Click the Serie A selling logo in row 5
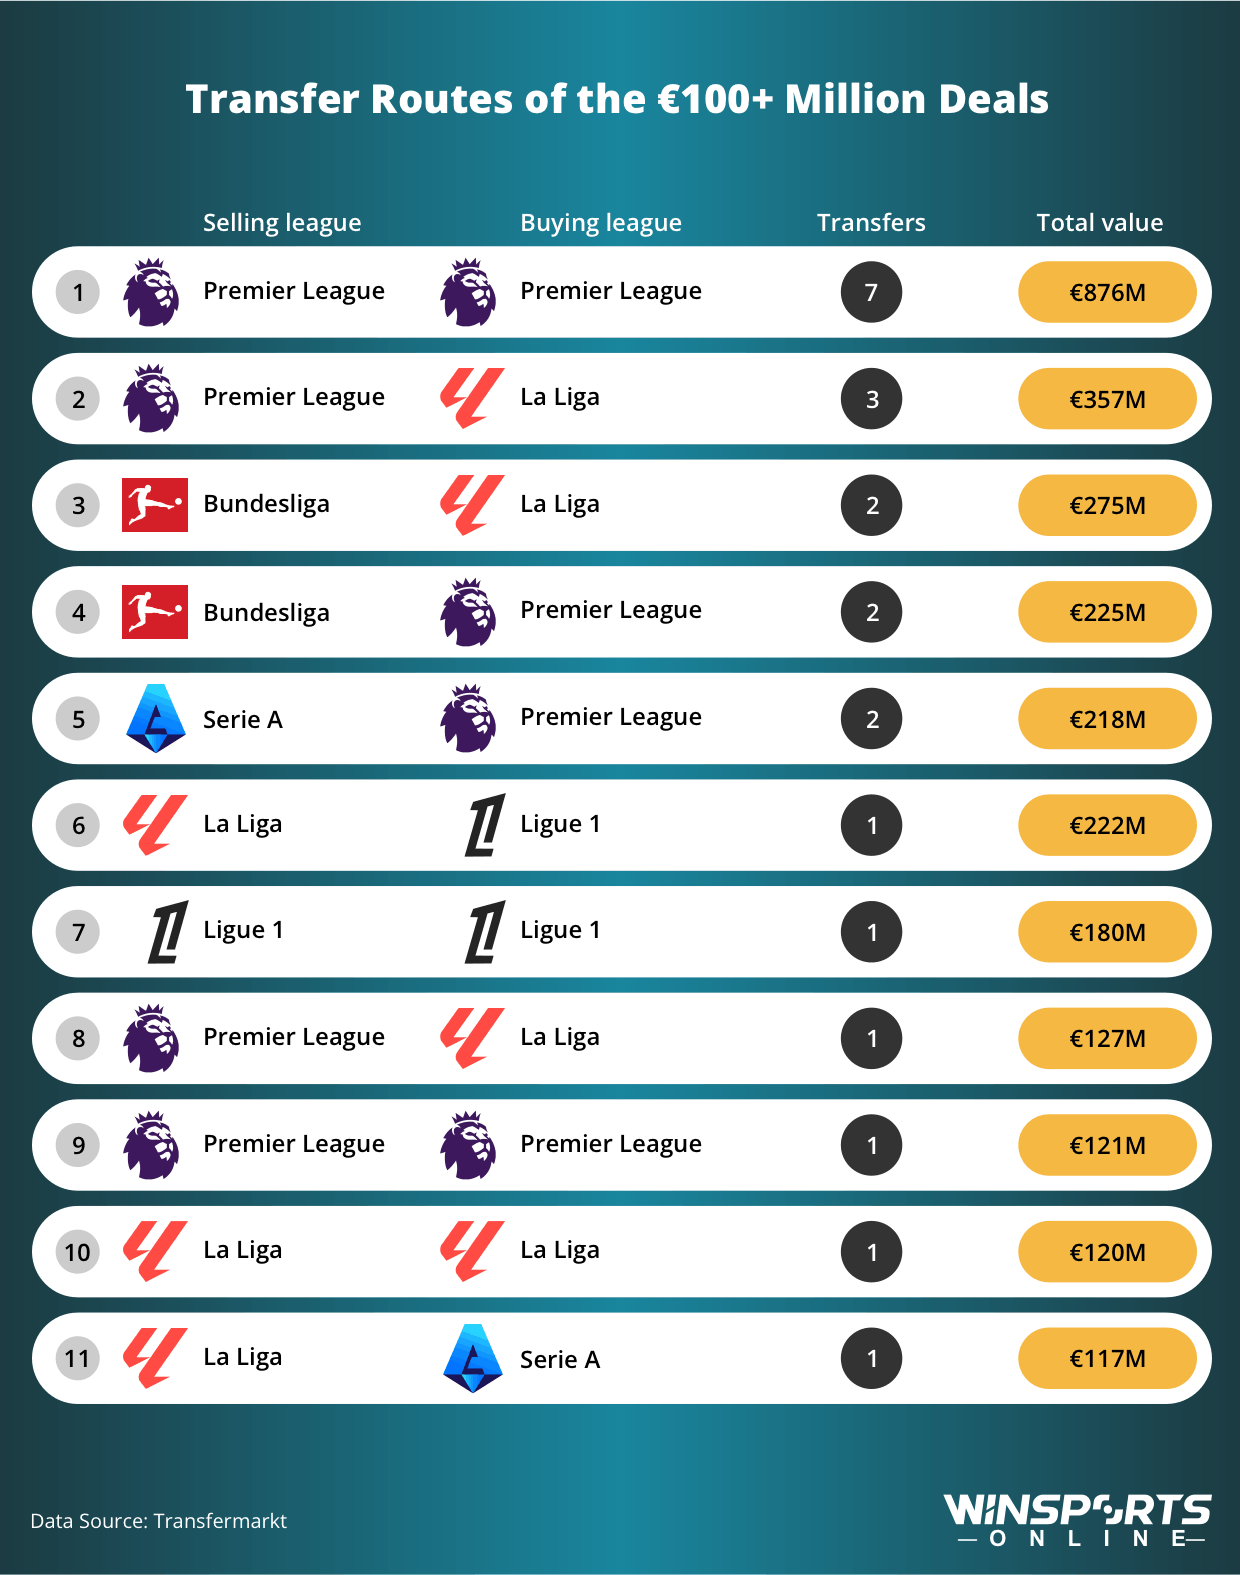This screenshot has width=1240, height=1575. tap(156, 718)
